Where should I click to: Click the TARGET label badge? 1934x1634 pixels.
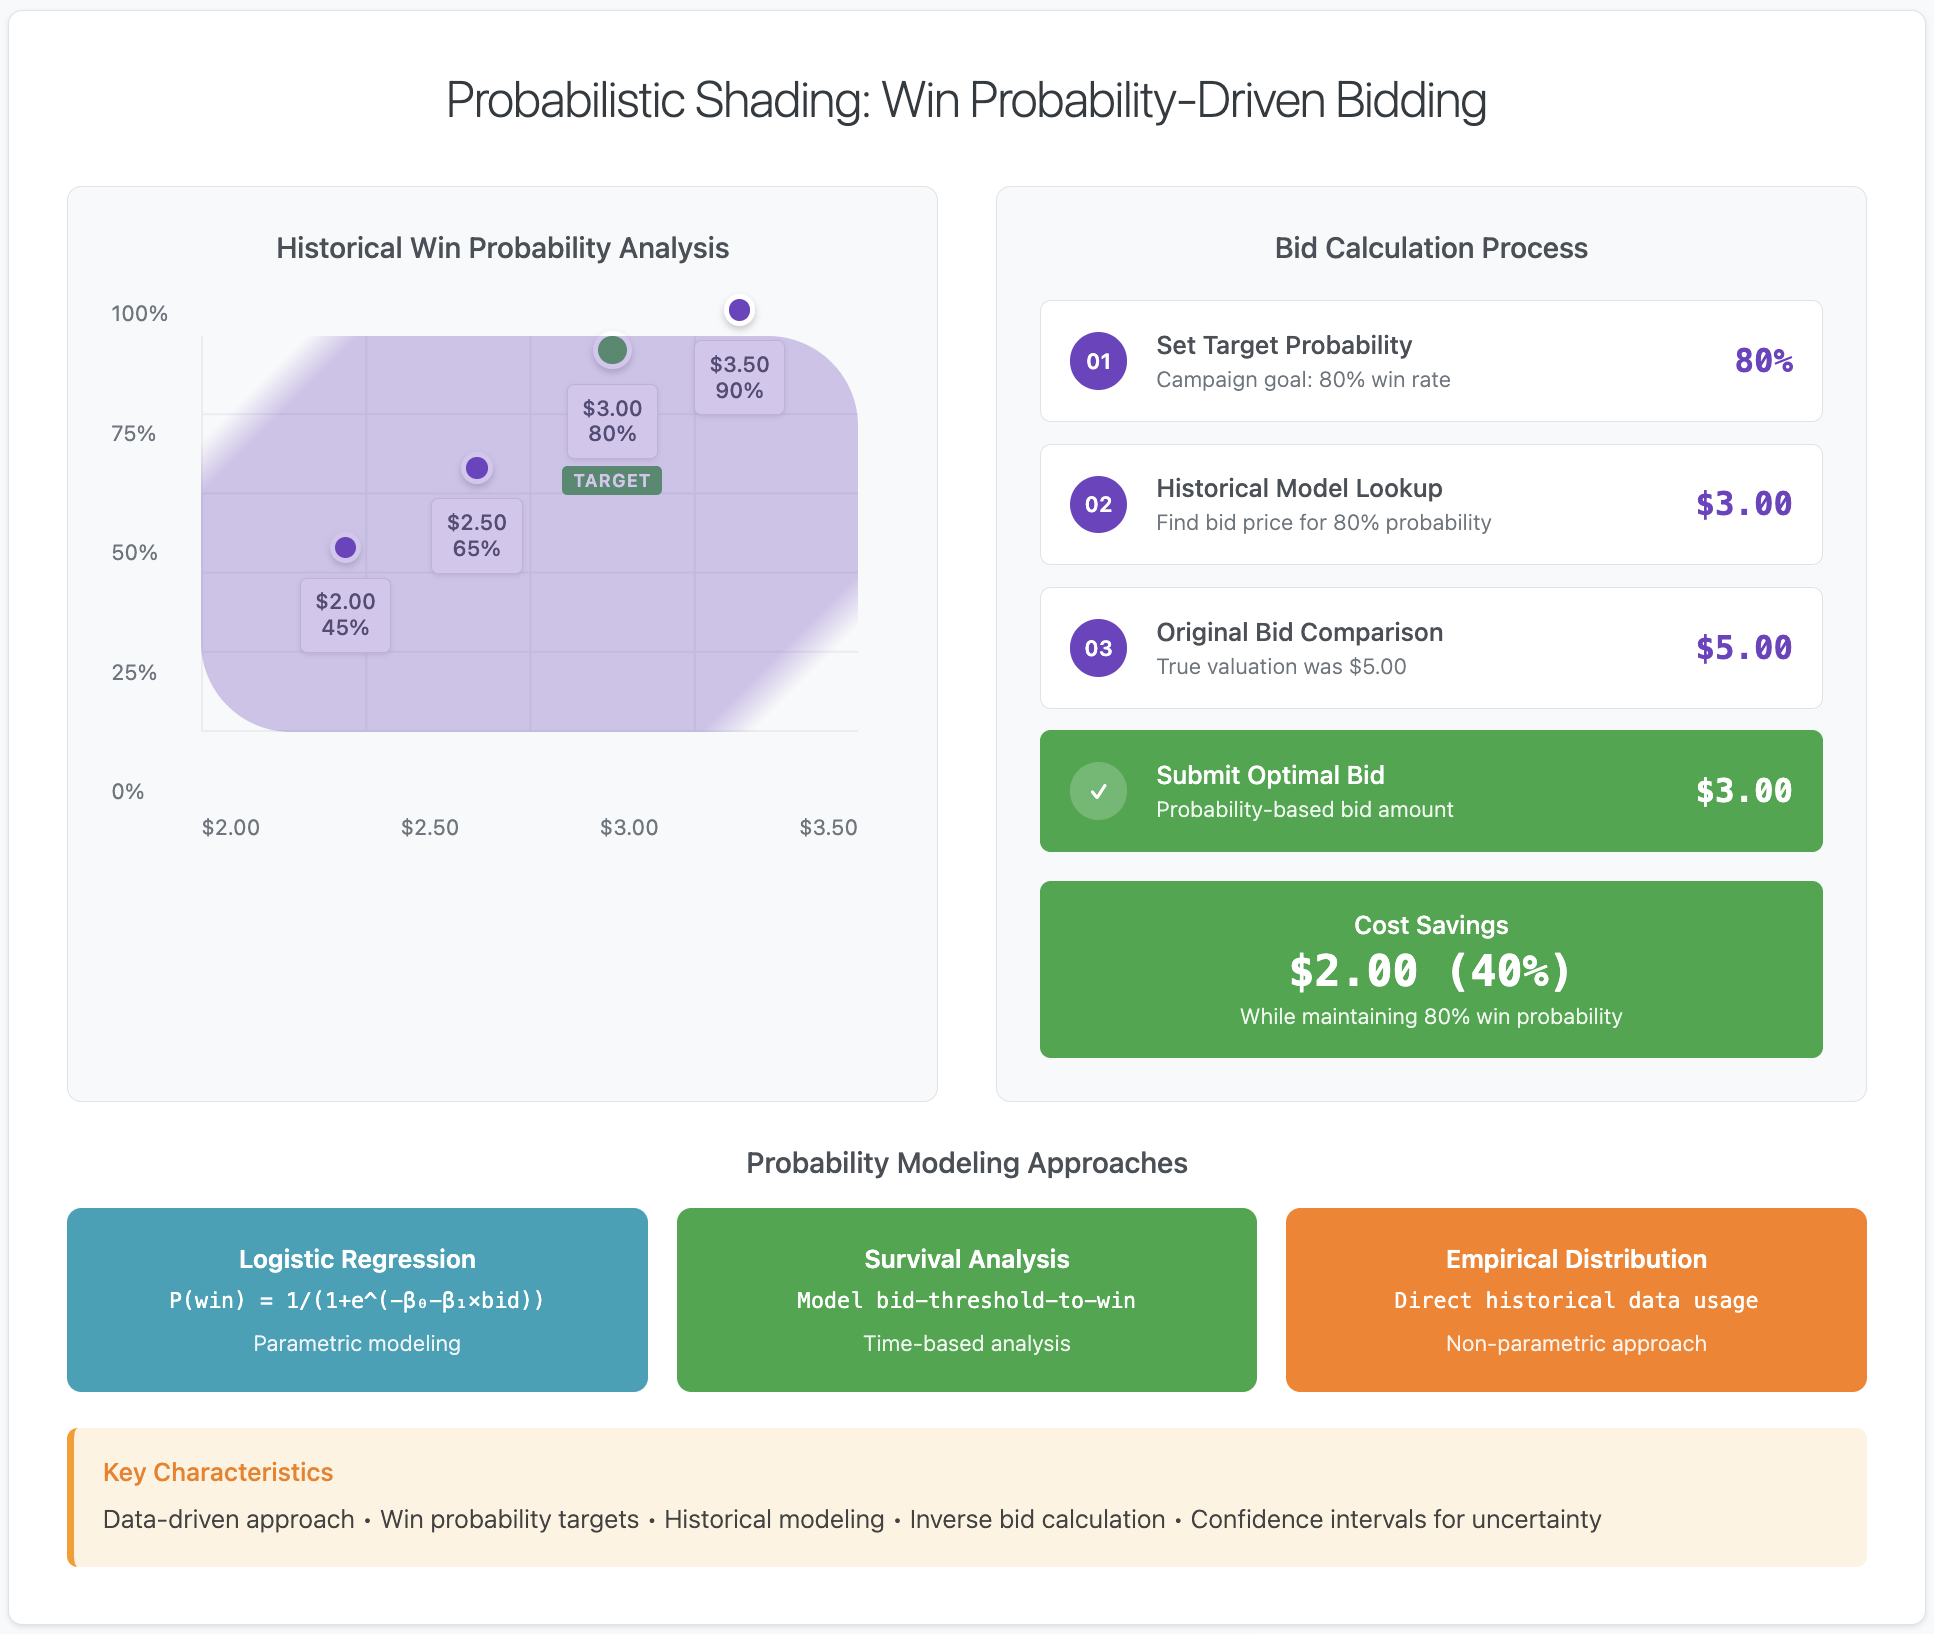tap(612, 481)
